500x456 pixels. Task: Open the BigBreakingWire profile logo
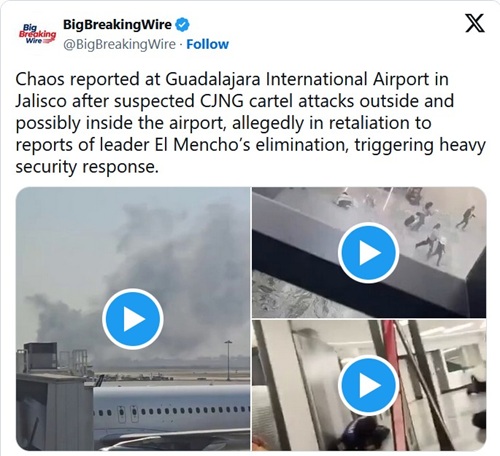pyautogui.click(x=37, y=34)
